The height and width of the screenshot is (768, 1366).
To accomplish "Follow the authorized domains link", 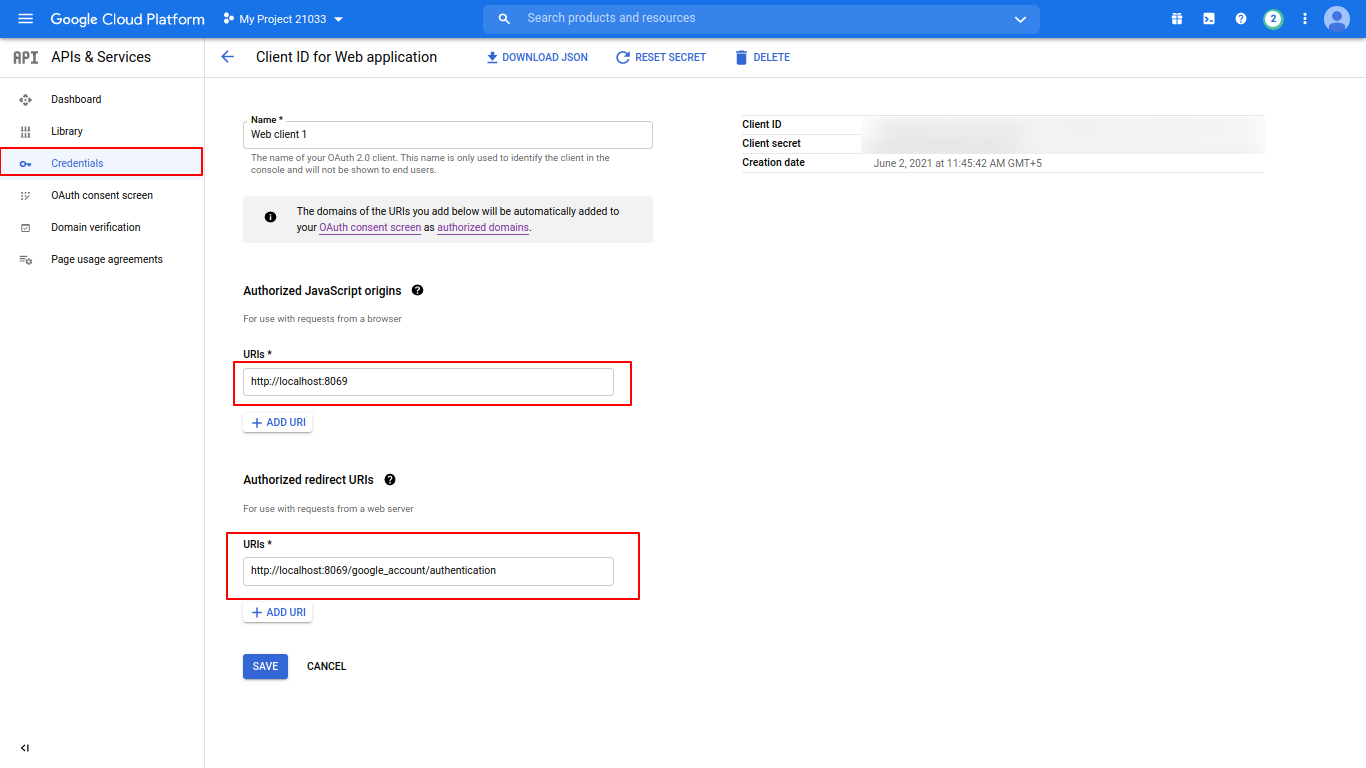I will (483, 228).
